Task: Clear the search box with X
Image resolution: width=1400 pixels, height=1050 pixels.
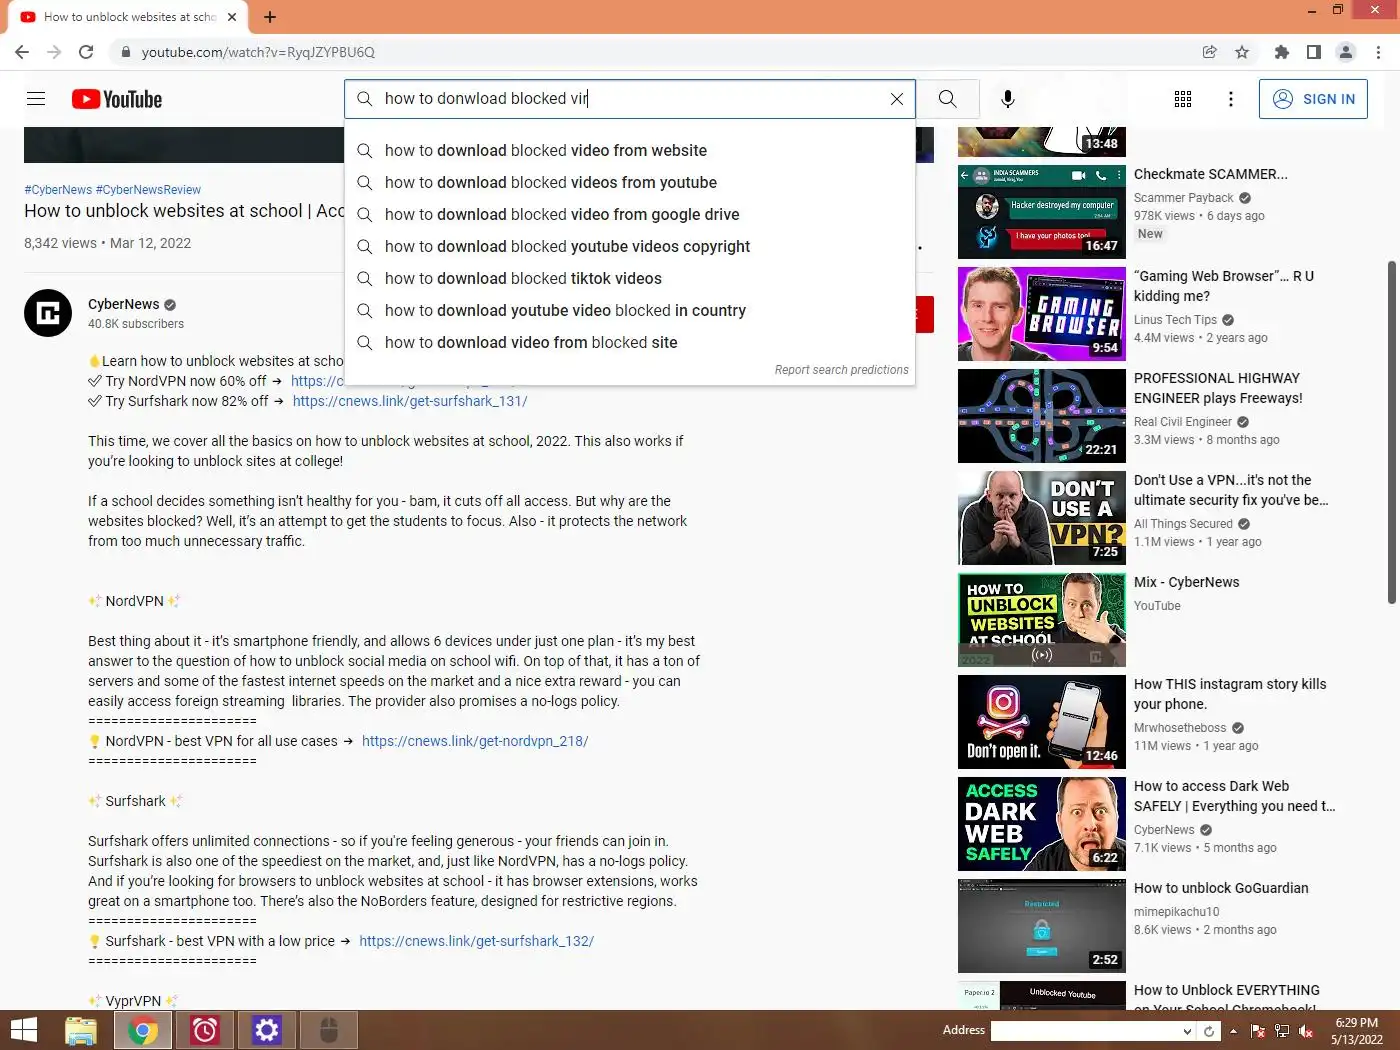Action: pyautogui.click(x=897, y=99)
